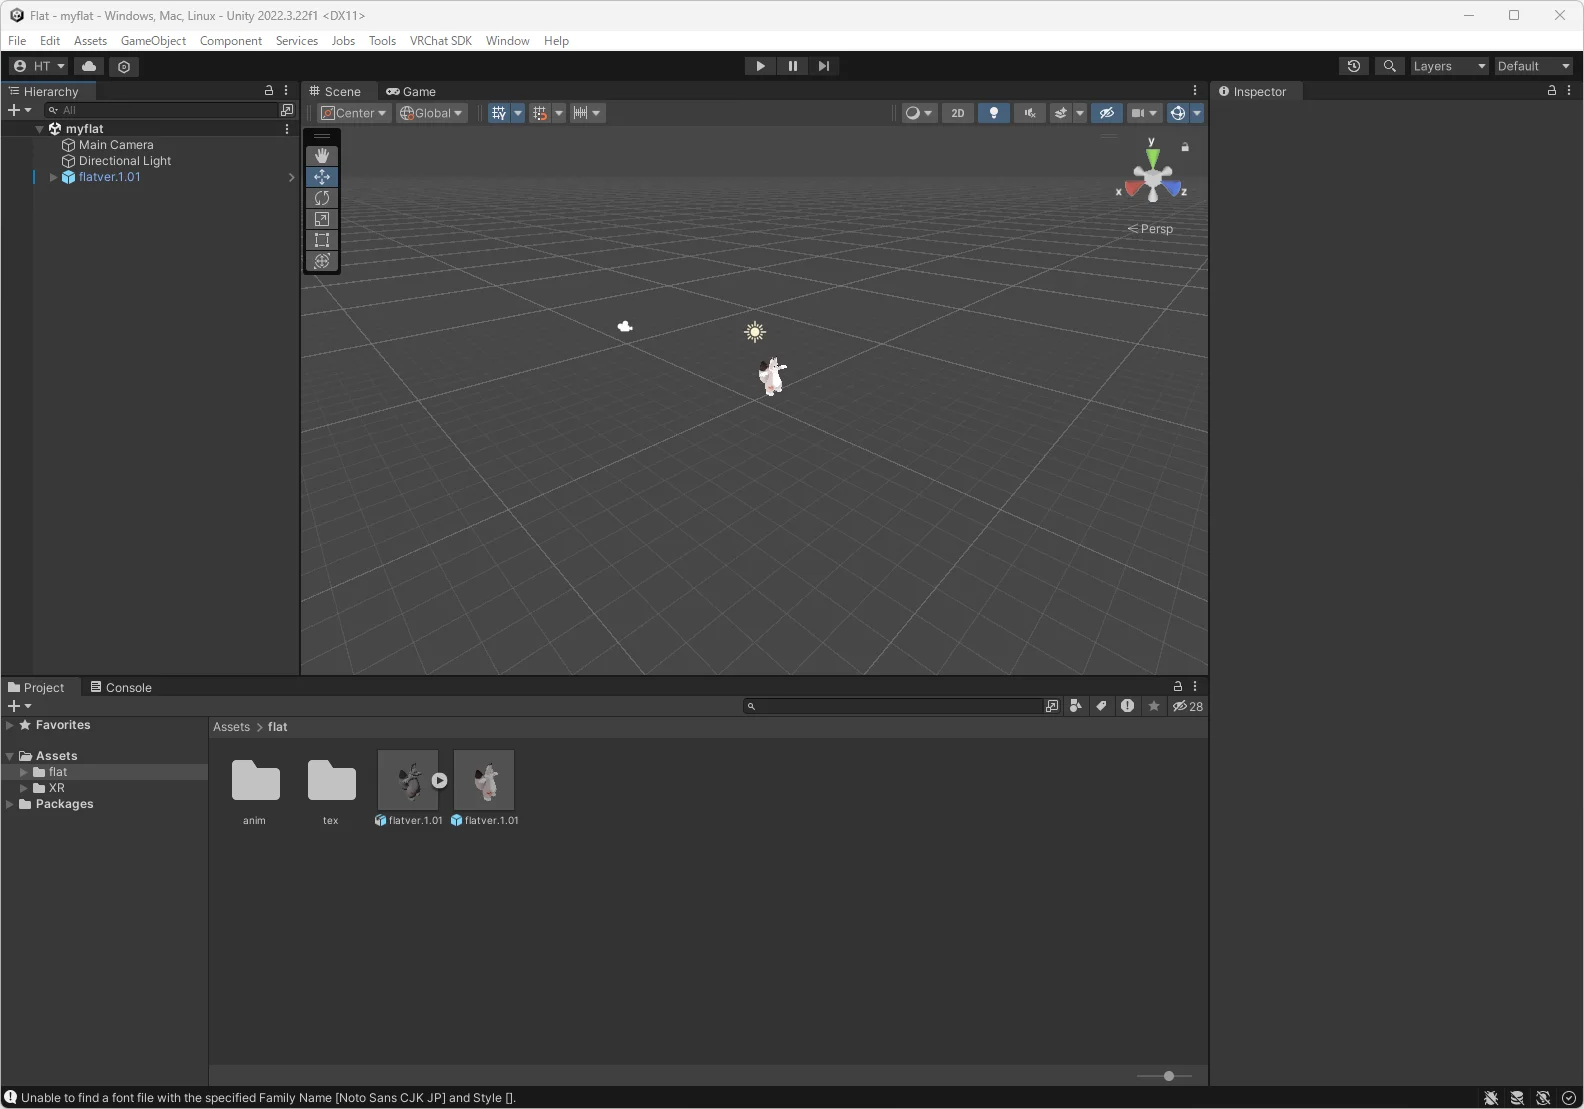Search Project by Label icon
This screenshot has height=1109, width=1584.
coord(1101,706)
